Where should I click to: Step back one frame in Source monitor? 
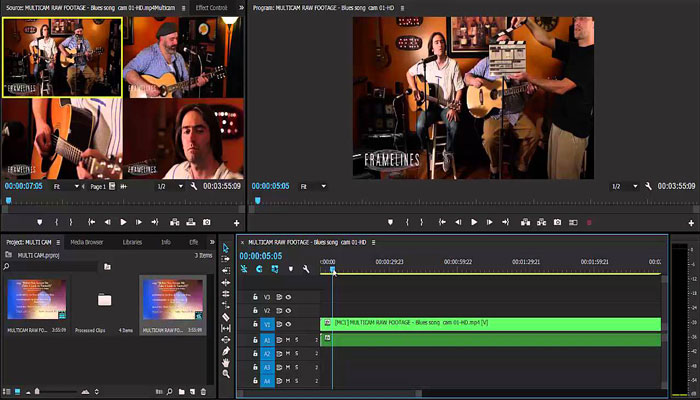coord(107,222)
